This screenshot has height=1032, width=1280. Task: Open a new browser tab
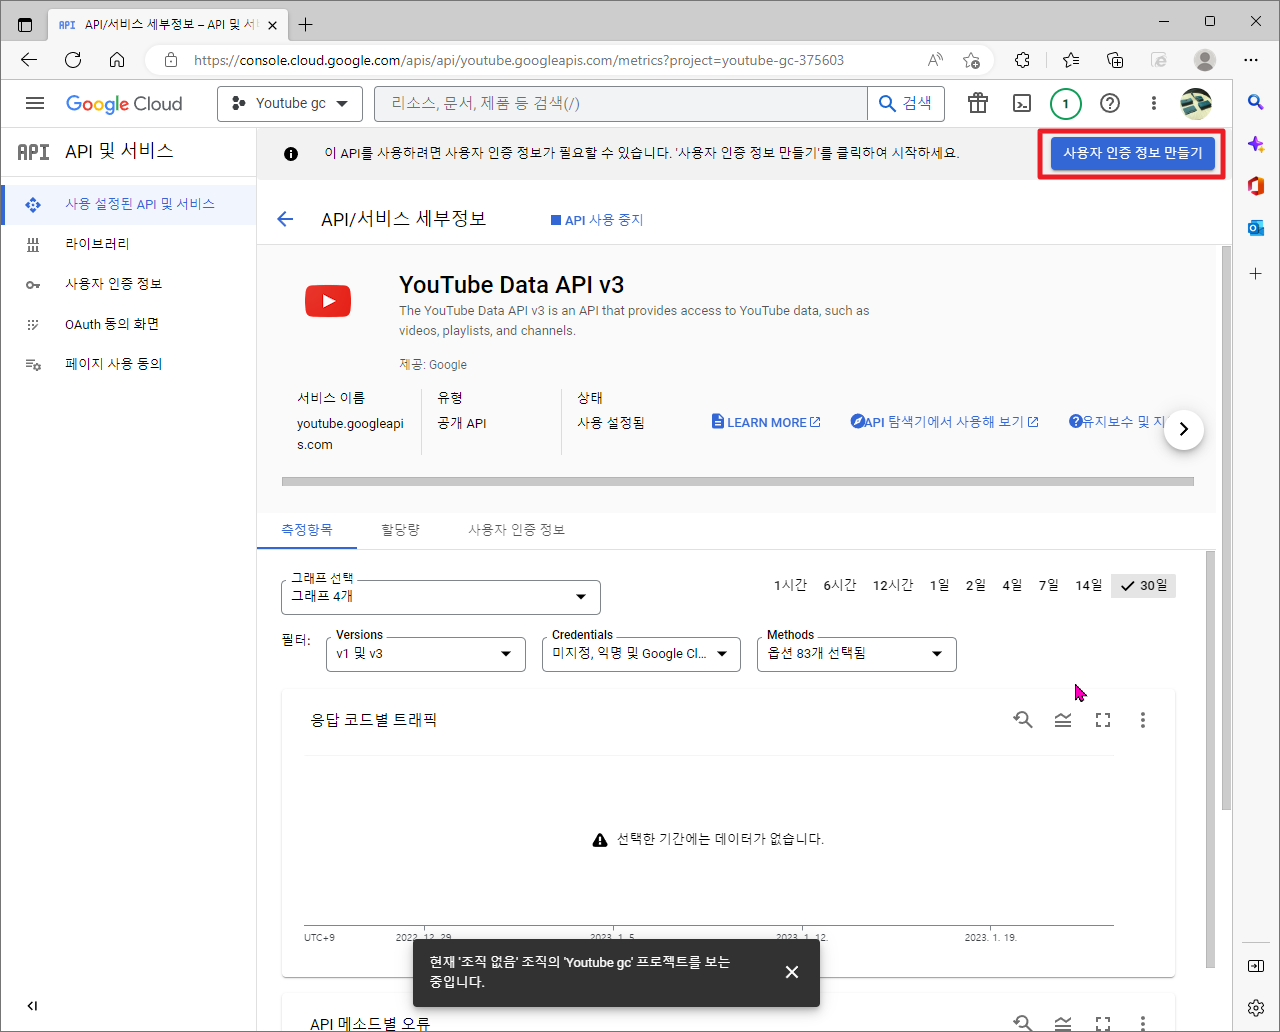(306, 24)
